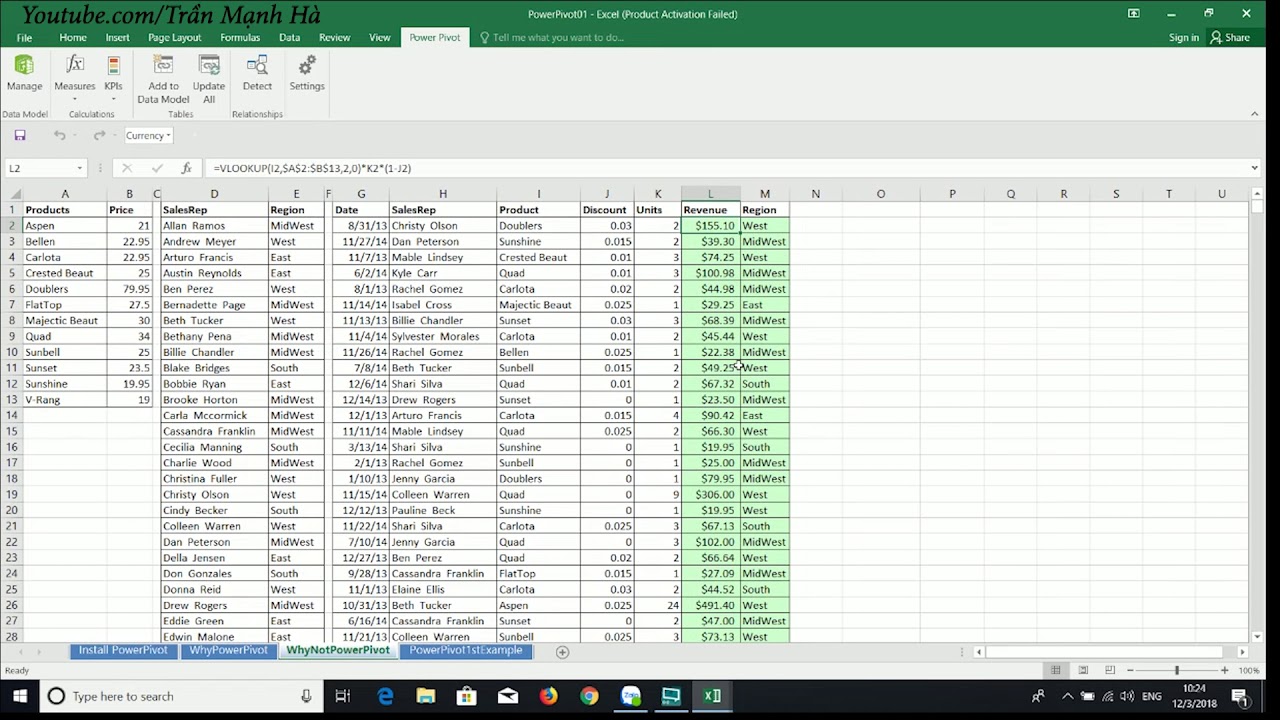Open the Action Center notifications

1240,696
